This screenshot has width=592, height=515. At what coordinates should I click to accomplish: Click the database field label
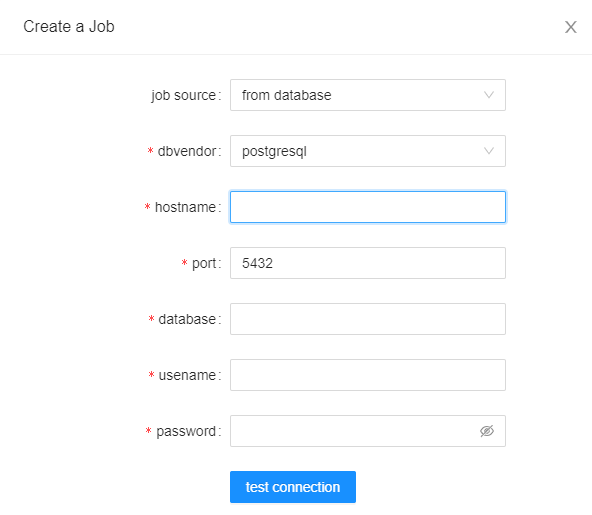coord(187,319)
